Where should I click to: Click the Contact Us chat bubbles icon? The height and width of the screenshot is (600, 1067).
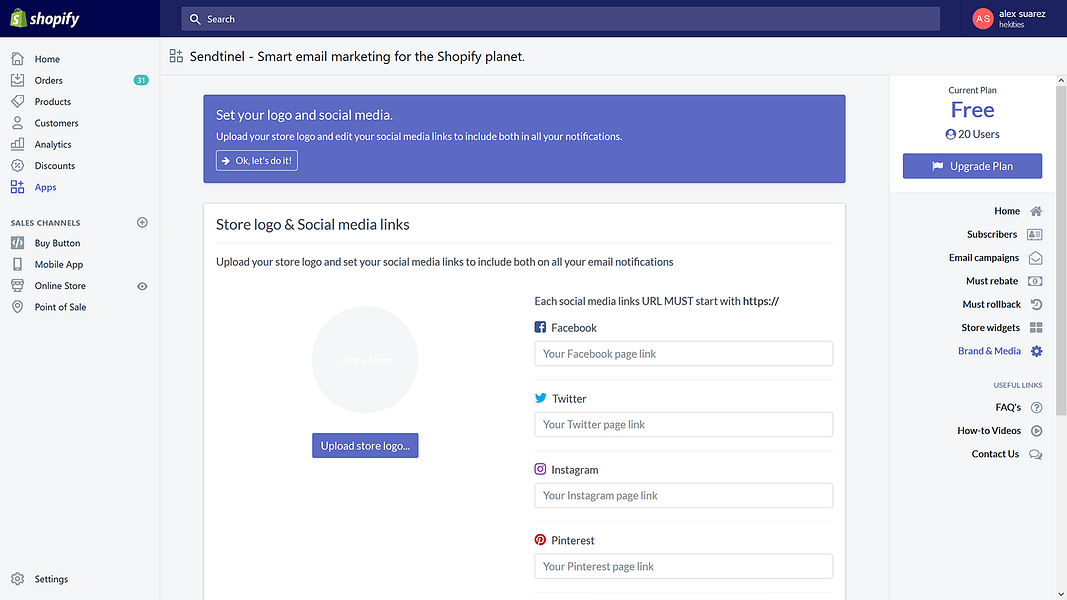pos(1035,454)
